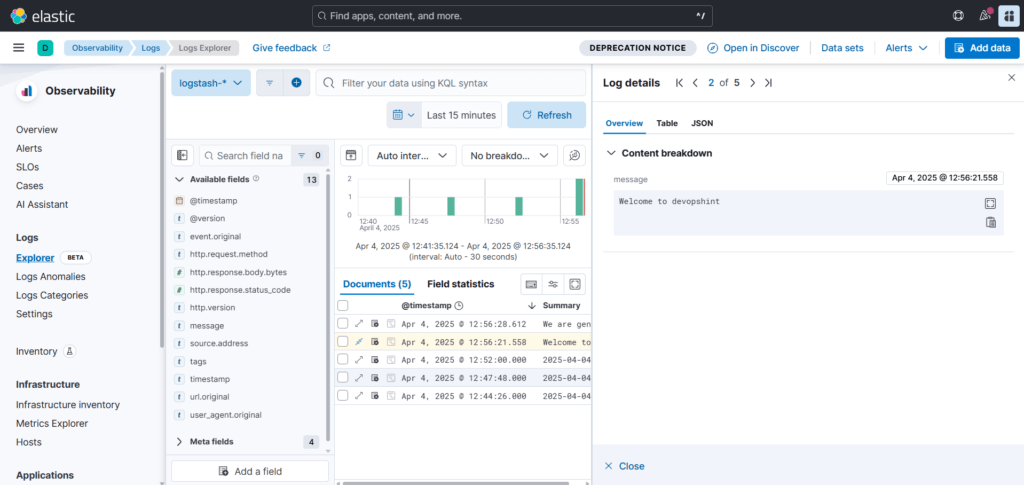1024x485 pixels.
Task: Open in Discover link
Action: 753,48
